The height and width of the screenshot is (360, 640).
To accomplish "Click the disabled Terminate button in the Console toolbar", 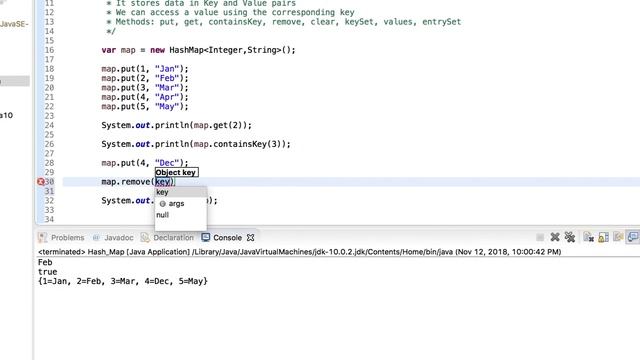I will [x=540, y=237].
